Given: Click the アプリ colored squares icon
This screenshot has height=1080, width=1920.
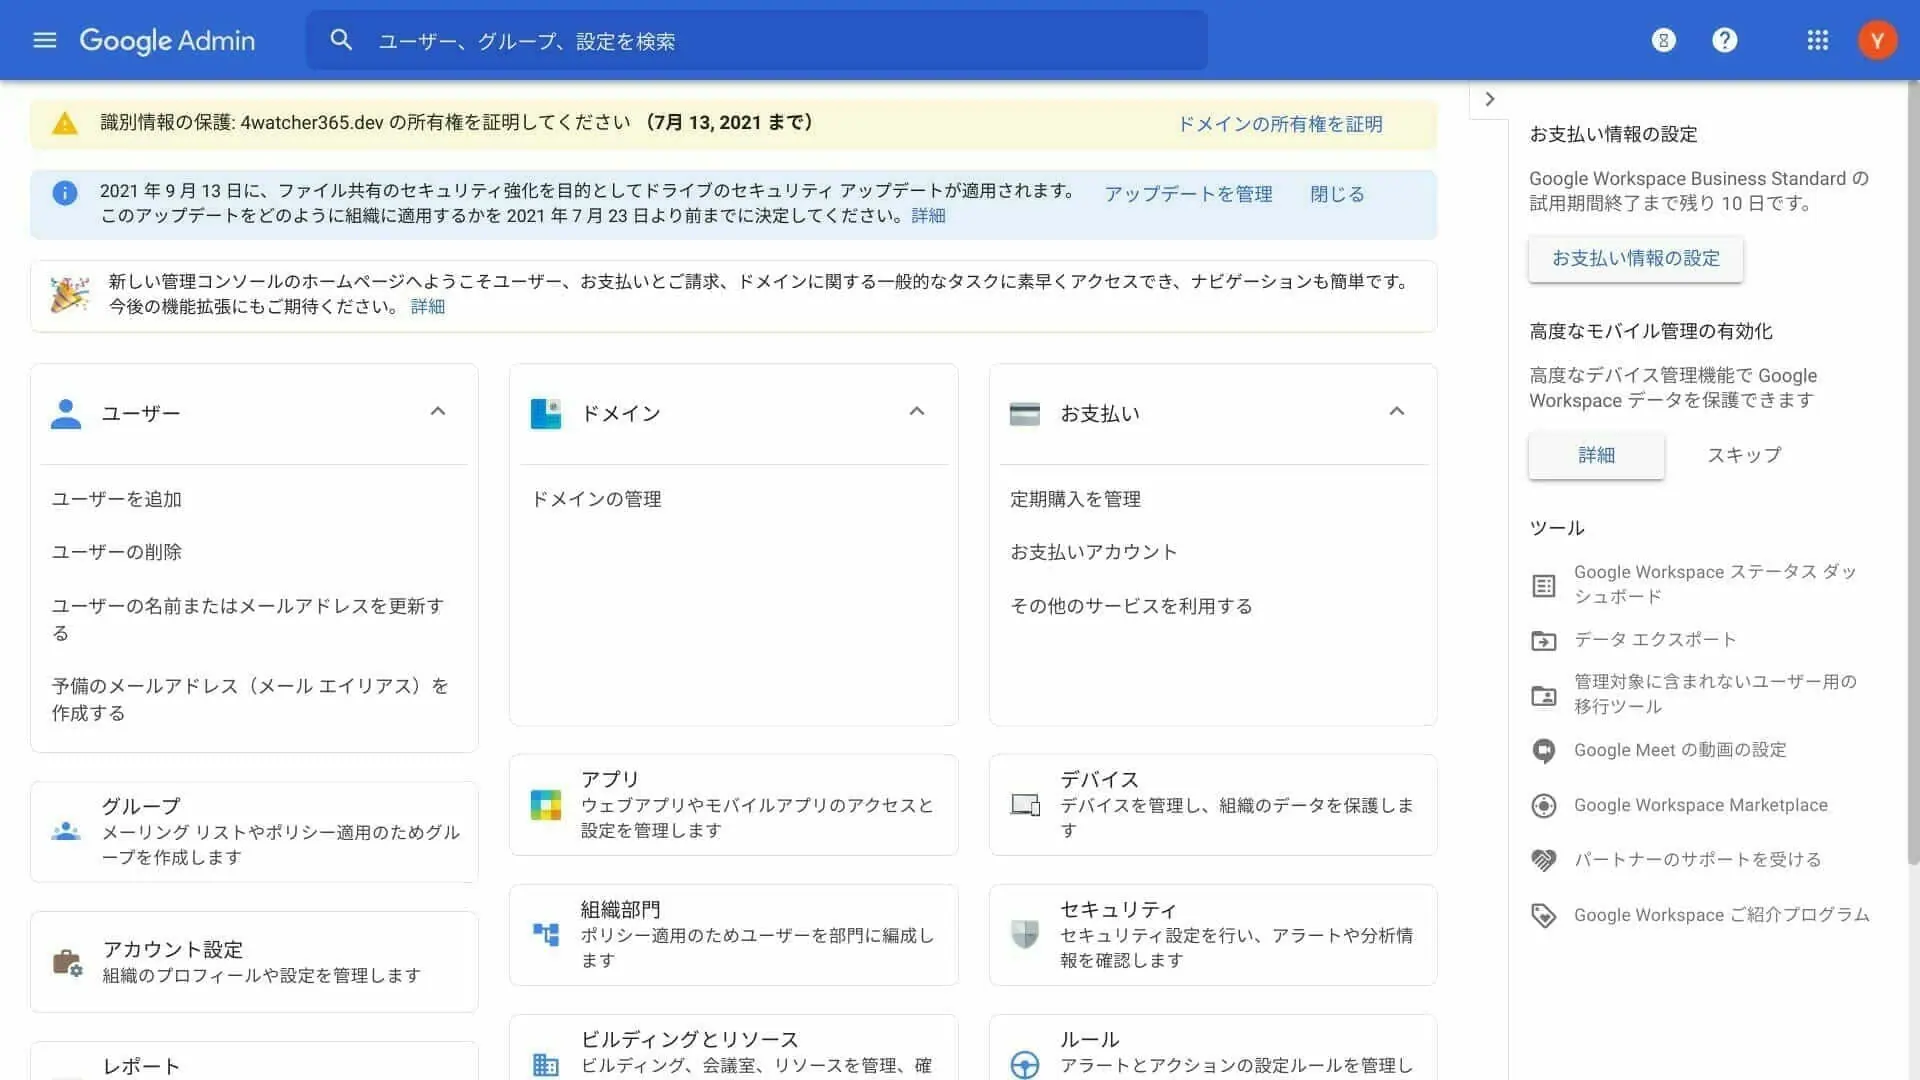Looking at the screenshot, I should [546, 804].
